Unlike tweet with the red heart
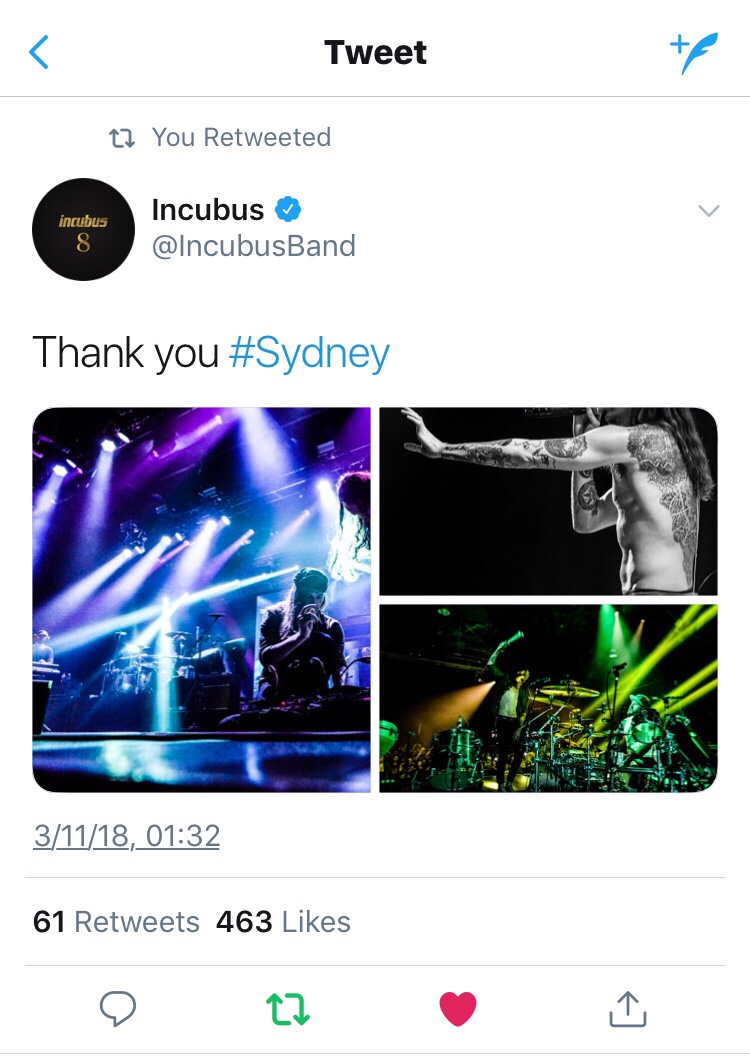 (x=458, y=1009)
